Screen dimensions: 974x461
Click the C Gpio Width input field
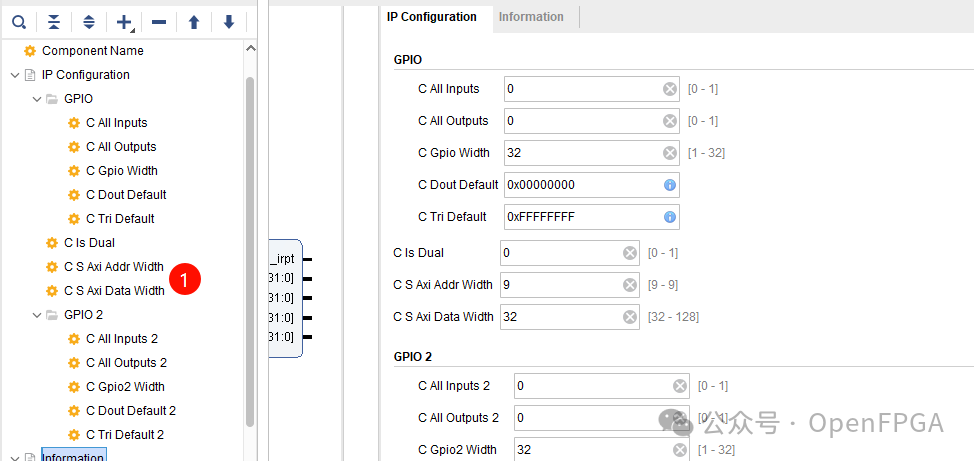click(591, 153)
